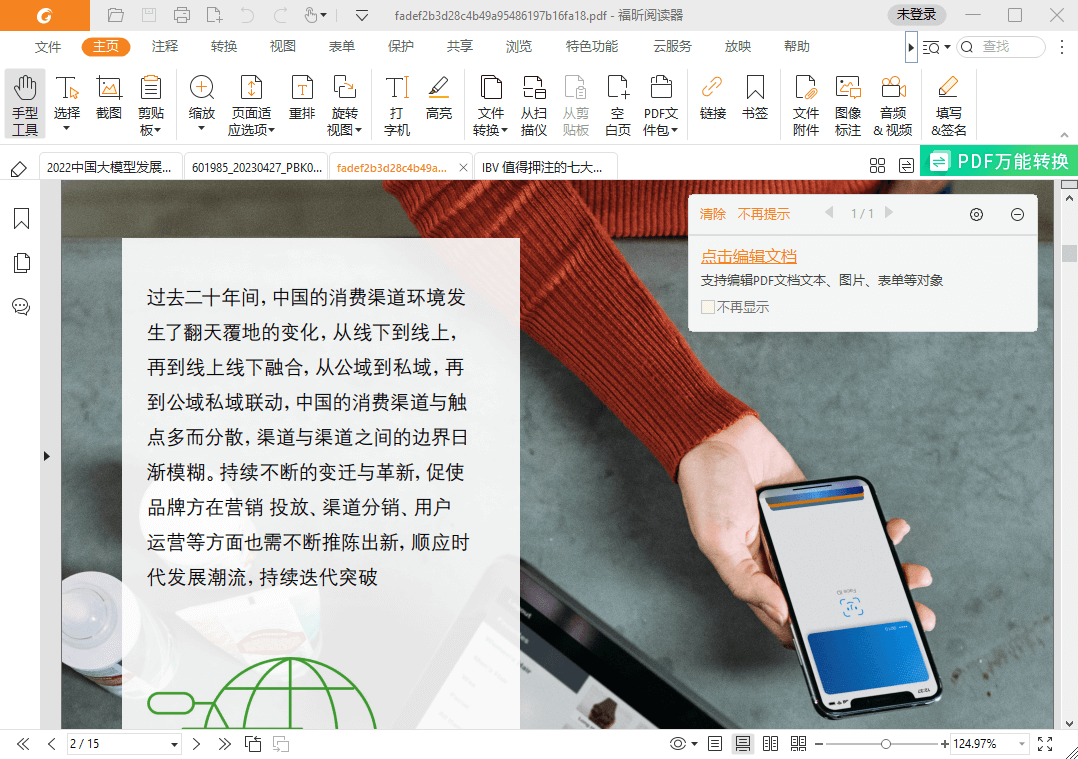Open the comments panel in left sidebar
Screen dimensions: 1078x759
coord(21,307)
